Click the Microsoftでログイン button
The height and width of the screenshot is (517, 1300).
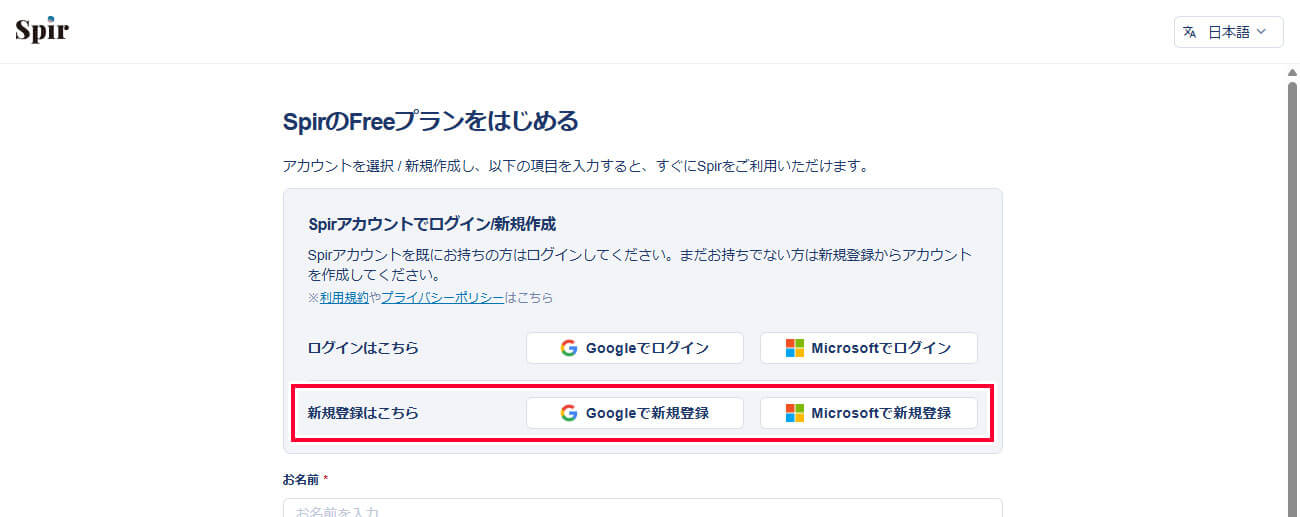click(869, 348)
